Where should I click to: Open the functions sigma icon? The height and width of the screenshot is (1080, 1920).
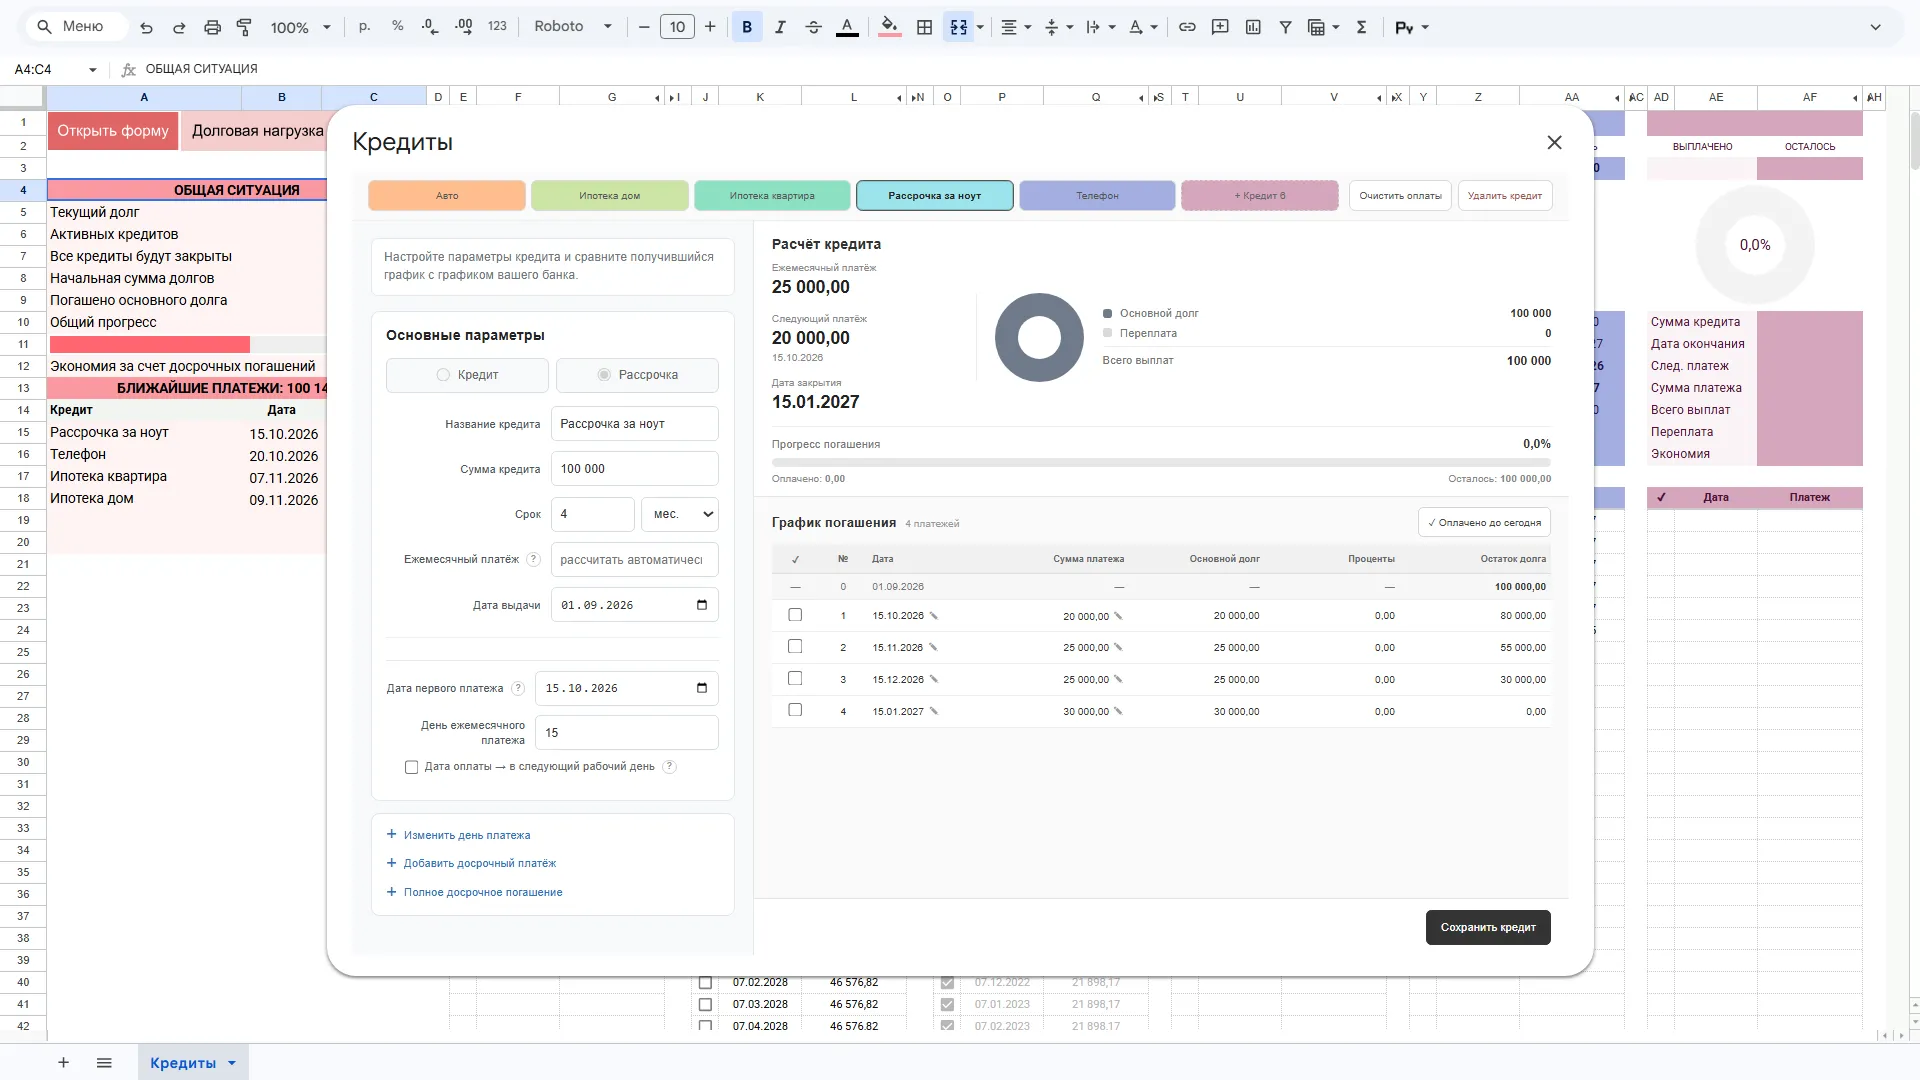[1361, 27]
